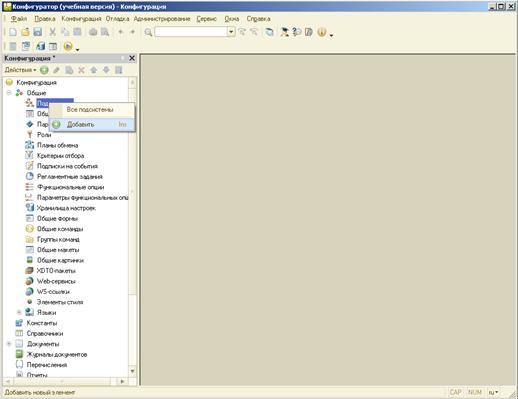This screenshot has width=518, height=399.
Task: Click inside the toolbar search input field
Action: [x=191, y=32]
